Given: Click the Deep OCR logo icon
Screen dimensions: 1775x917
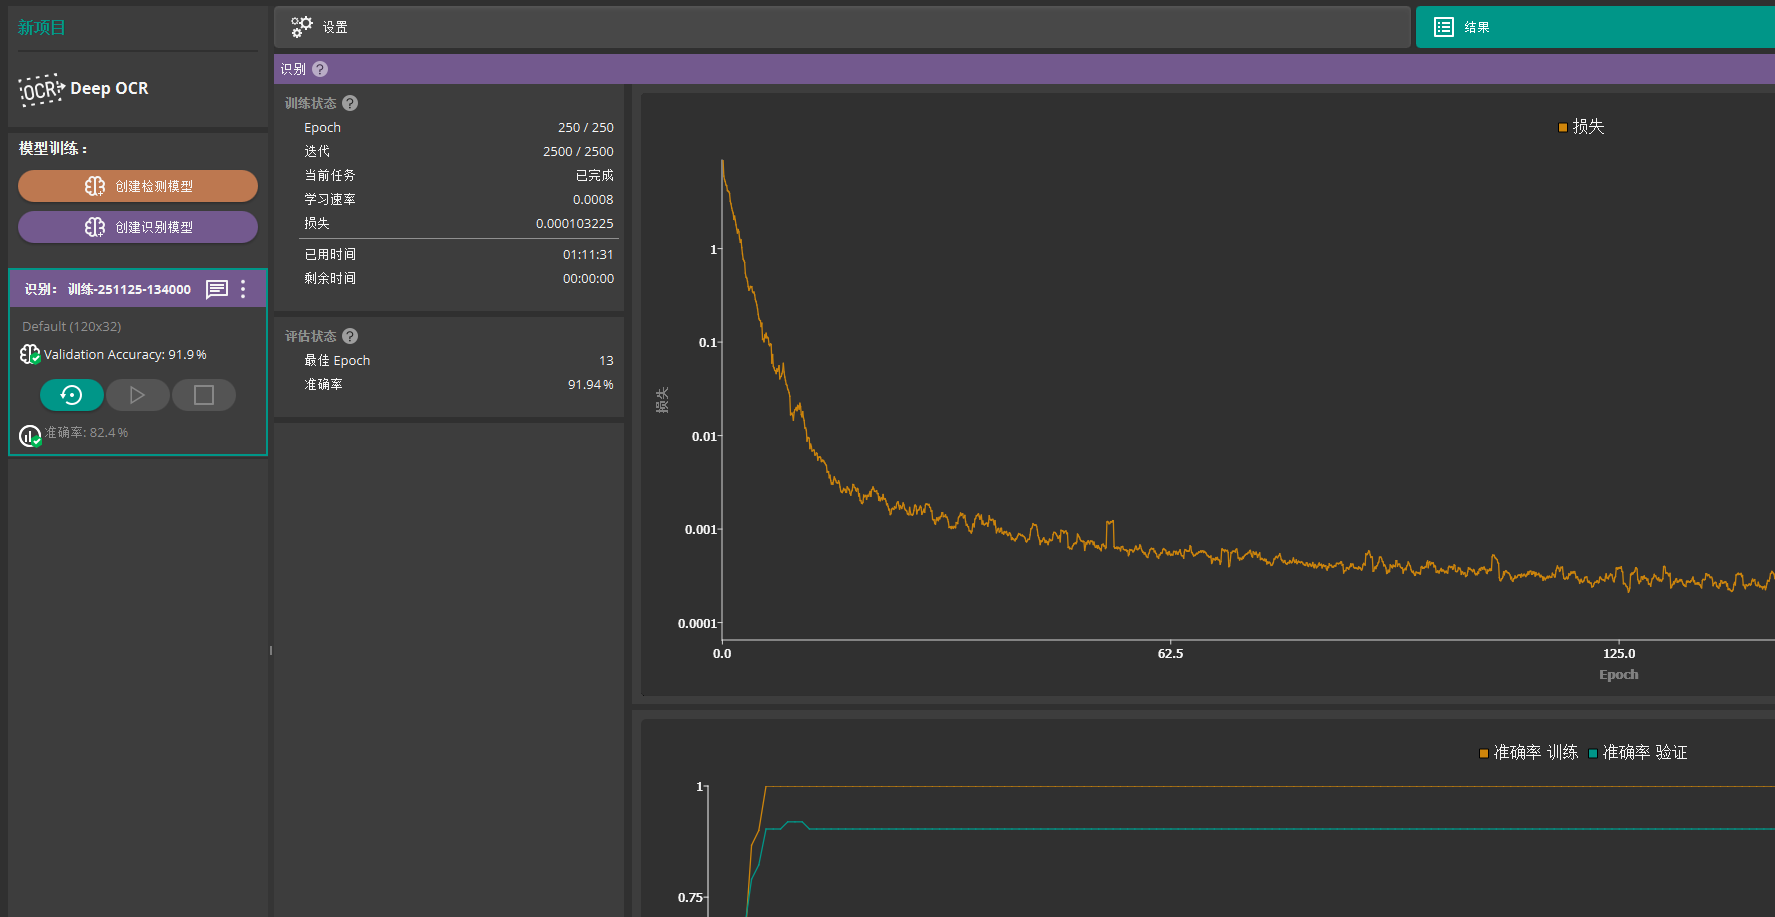Looking at the screenshot, I should click(41, 89).
